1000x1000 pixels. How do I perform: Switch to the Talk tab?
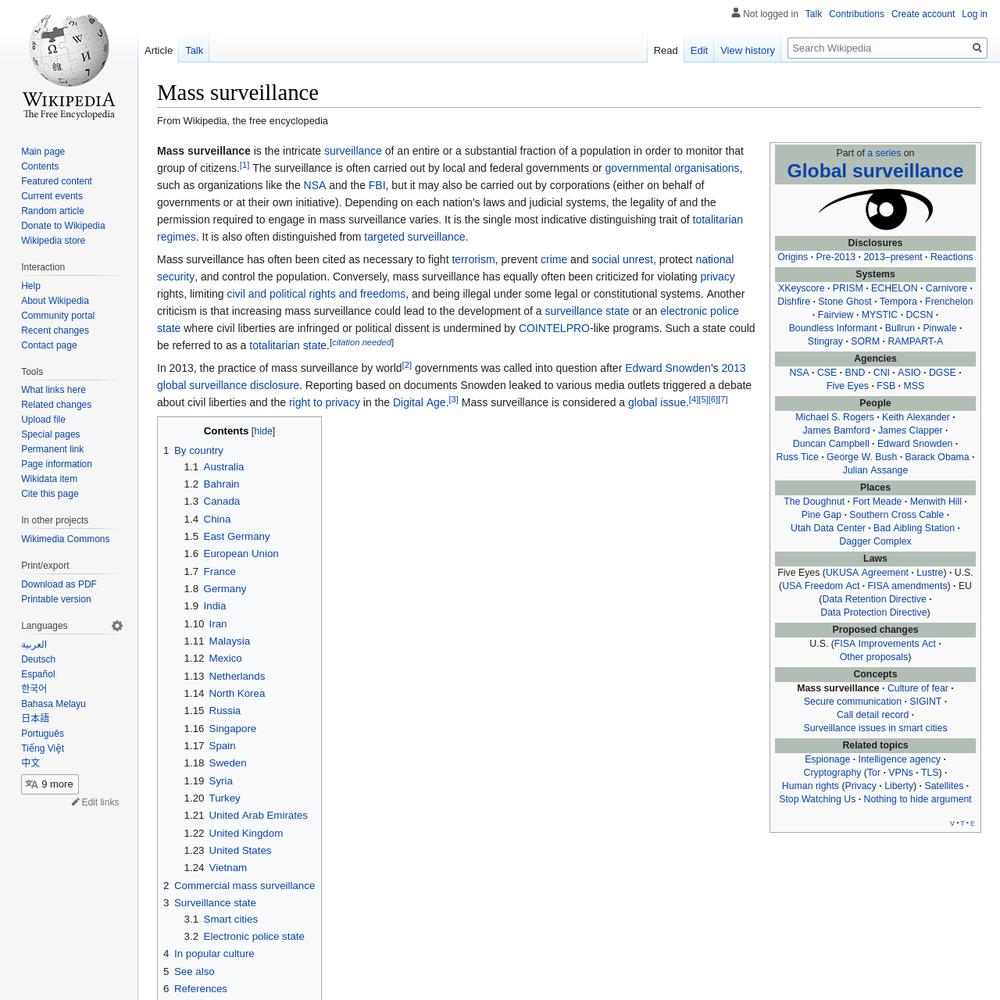coord(194,50)
